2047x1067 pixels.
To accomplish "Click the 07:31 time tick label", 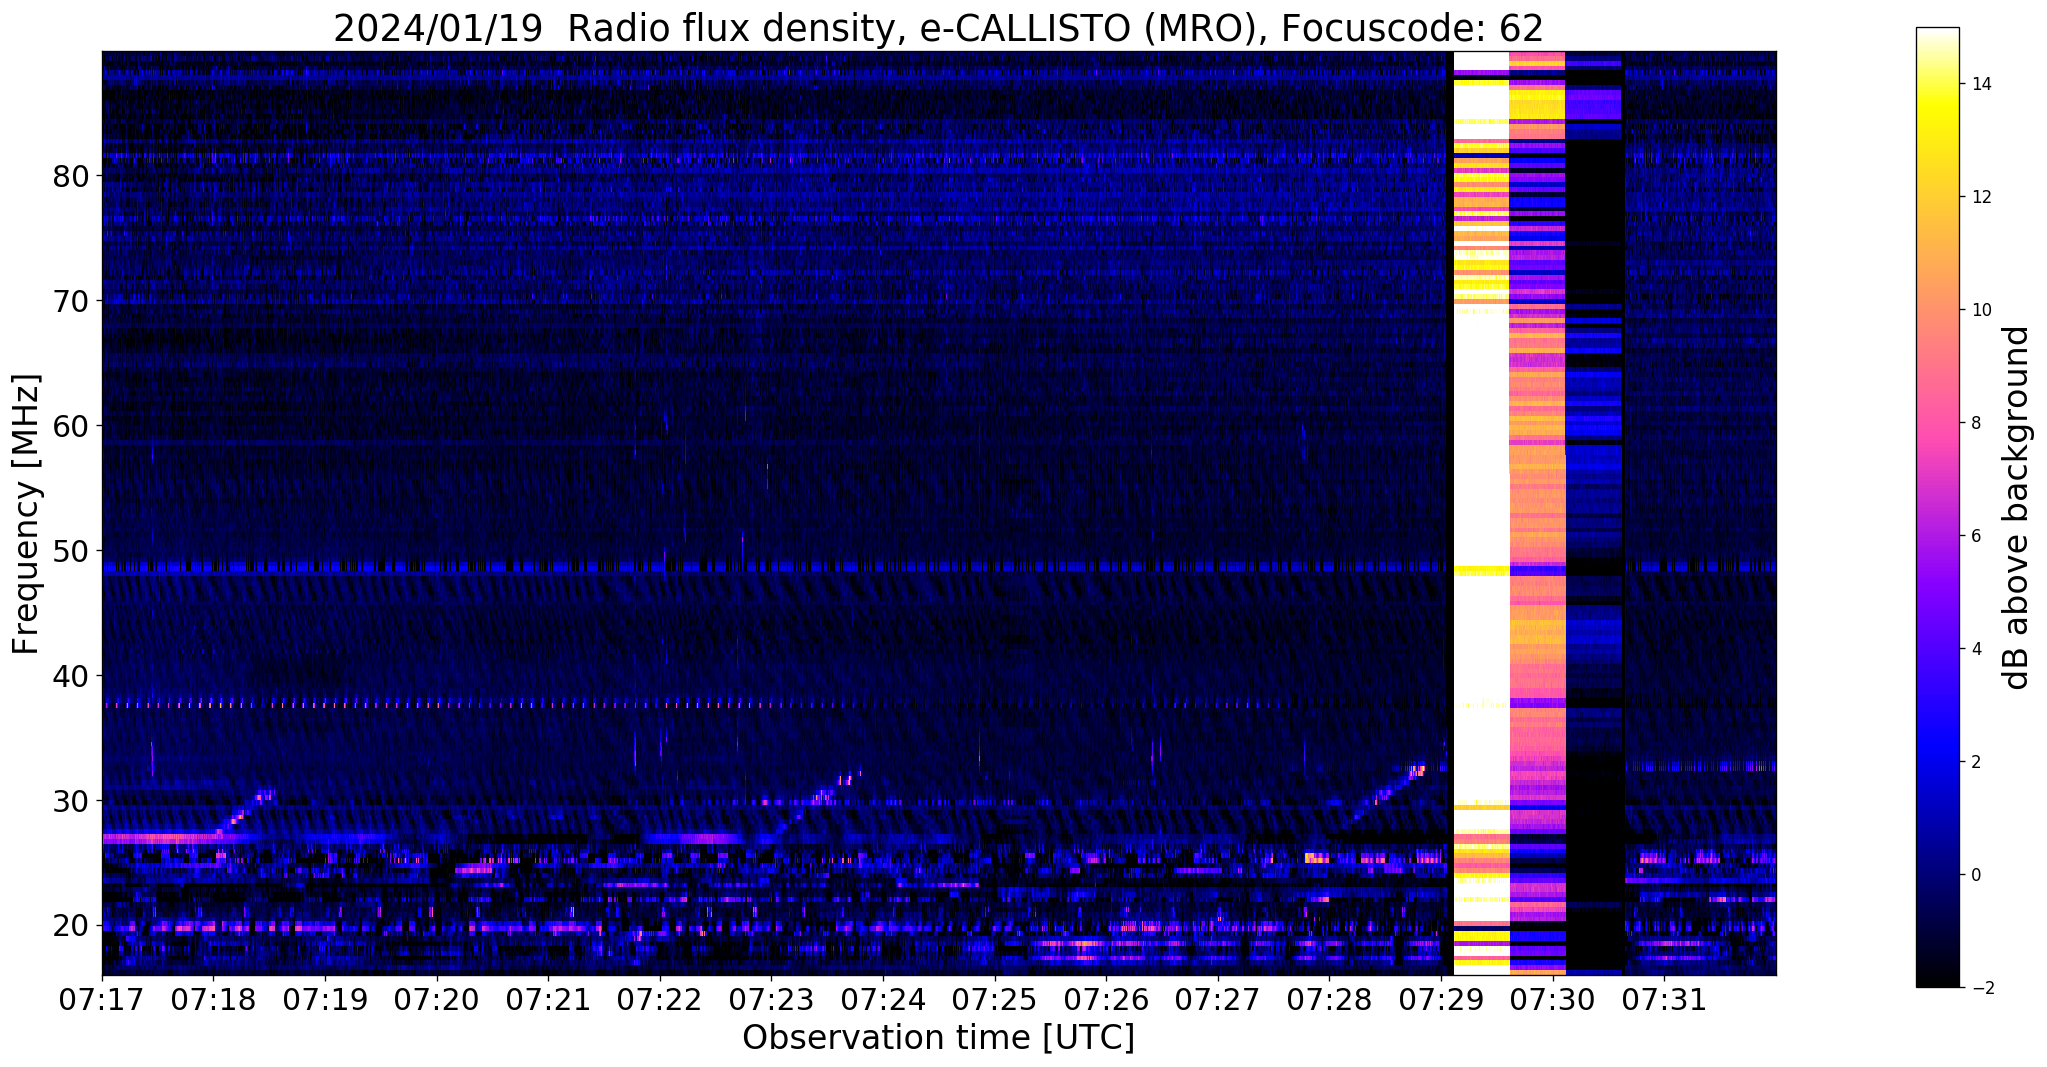I will [1664, 999].
